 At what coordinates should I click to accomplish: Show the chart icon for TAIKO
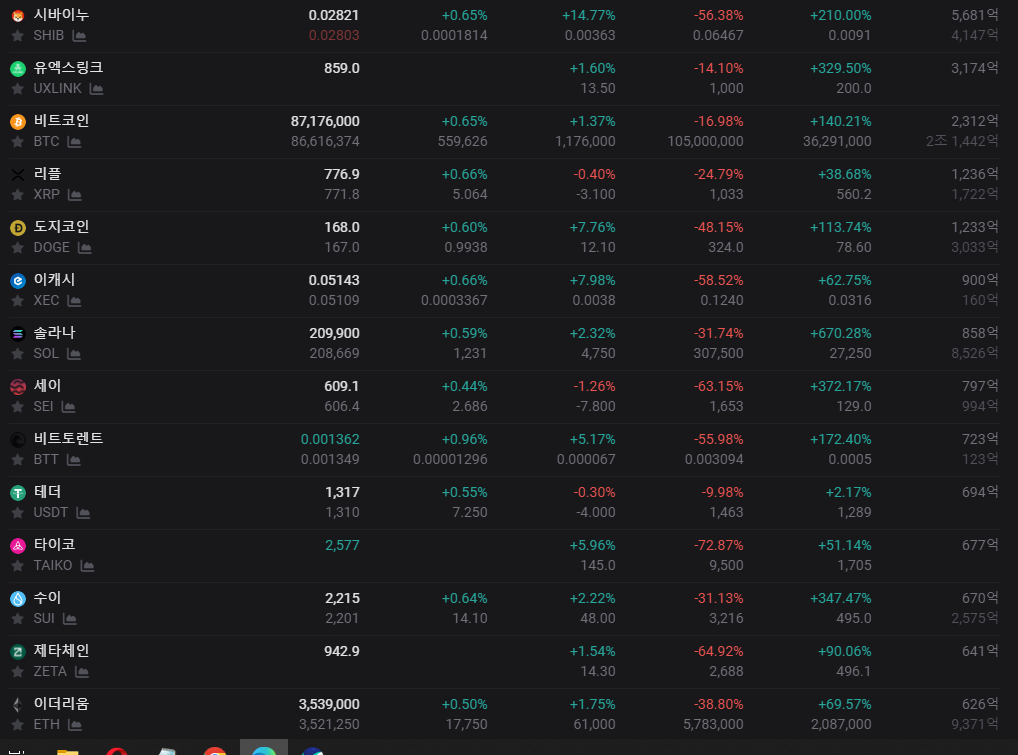(x=88, y=566)
